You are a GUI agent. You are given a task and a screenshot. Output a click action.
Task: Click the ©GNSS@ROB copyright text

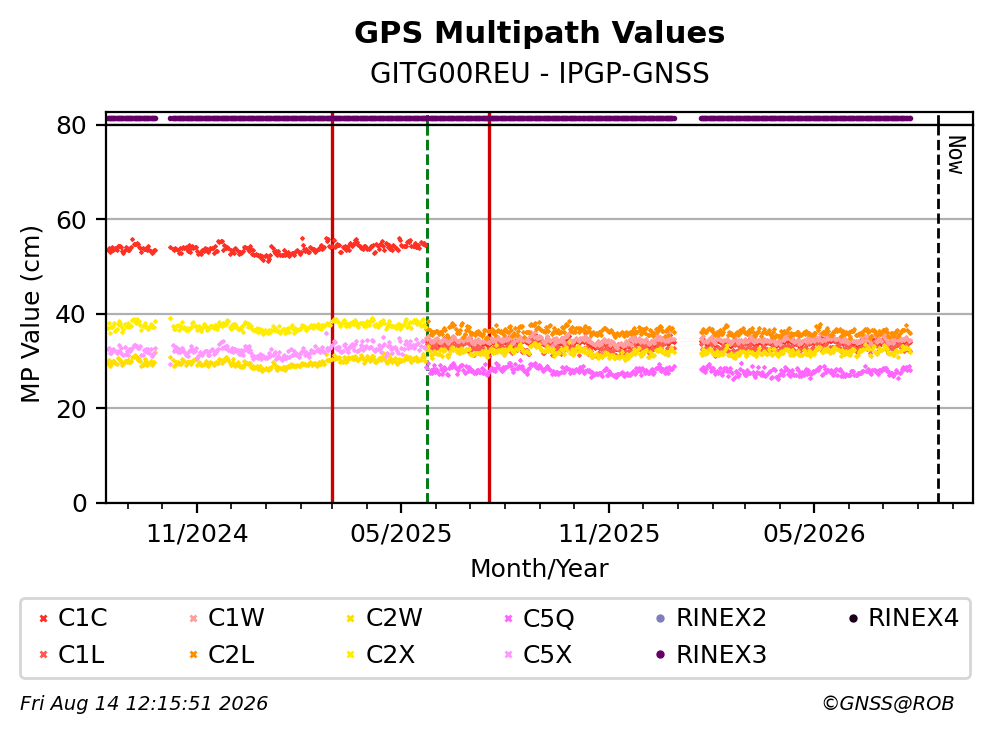tap(888, 704)
